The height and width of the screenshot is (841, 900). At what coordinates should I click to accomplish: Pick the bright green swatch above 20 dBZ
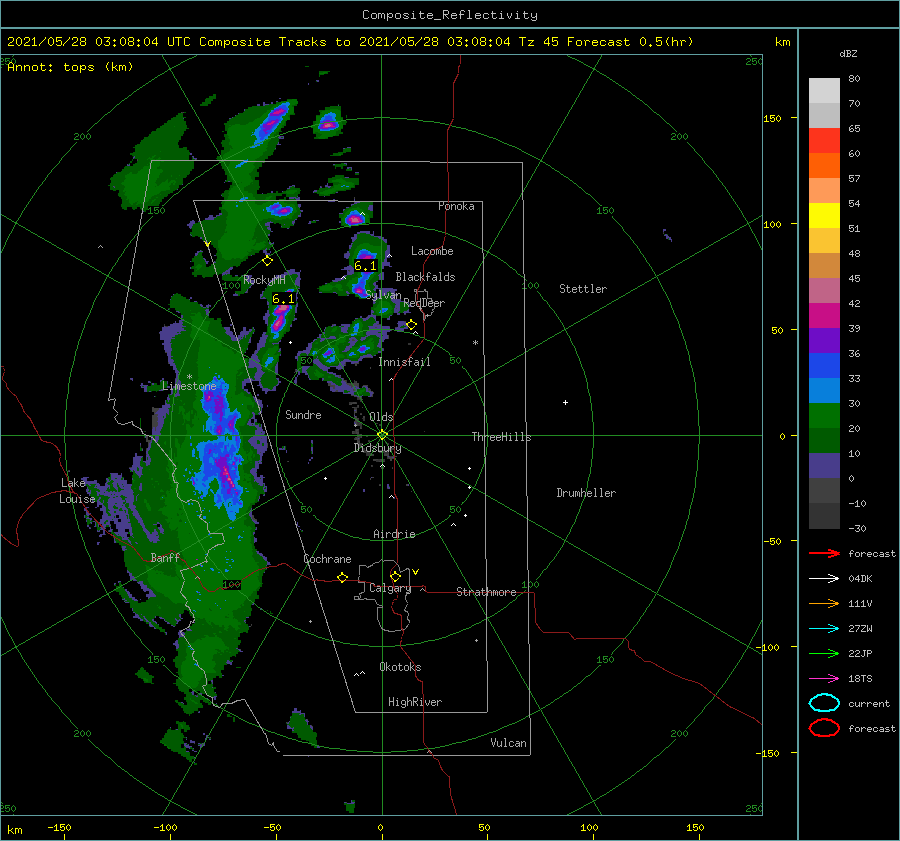pos(824,415)
